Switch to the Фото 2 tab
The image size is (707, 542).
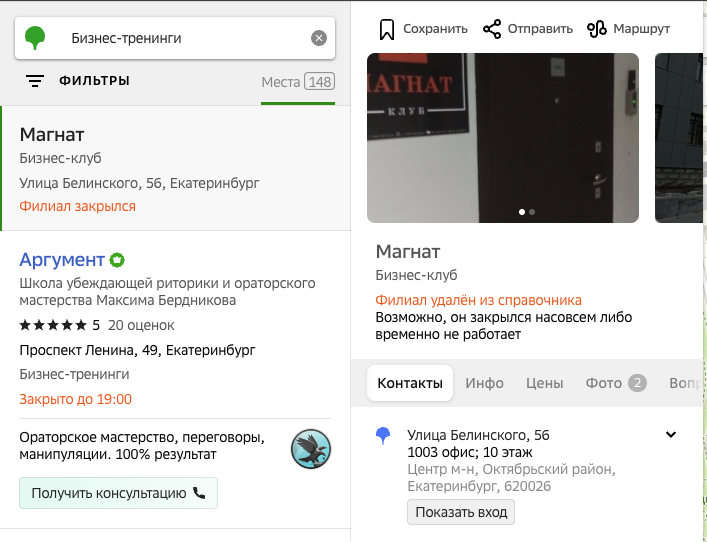[616, 383]
